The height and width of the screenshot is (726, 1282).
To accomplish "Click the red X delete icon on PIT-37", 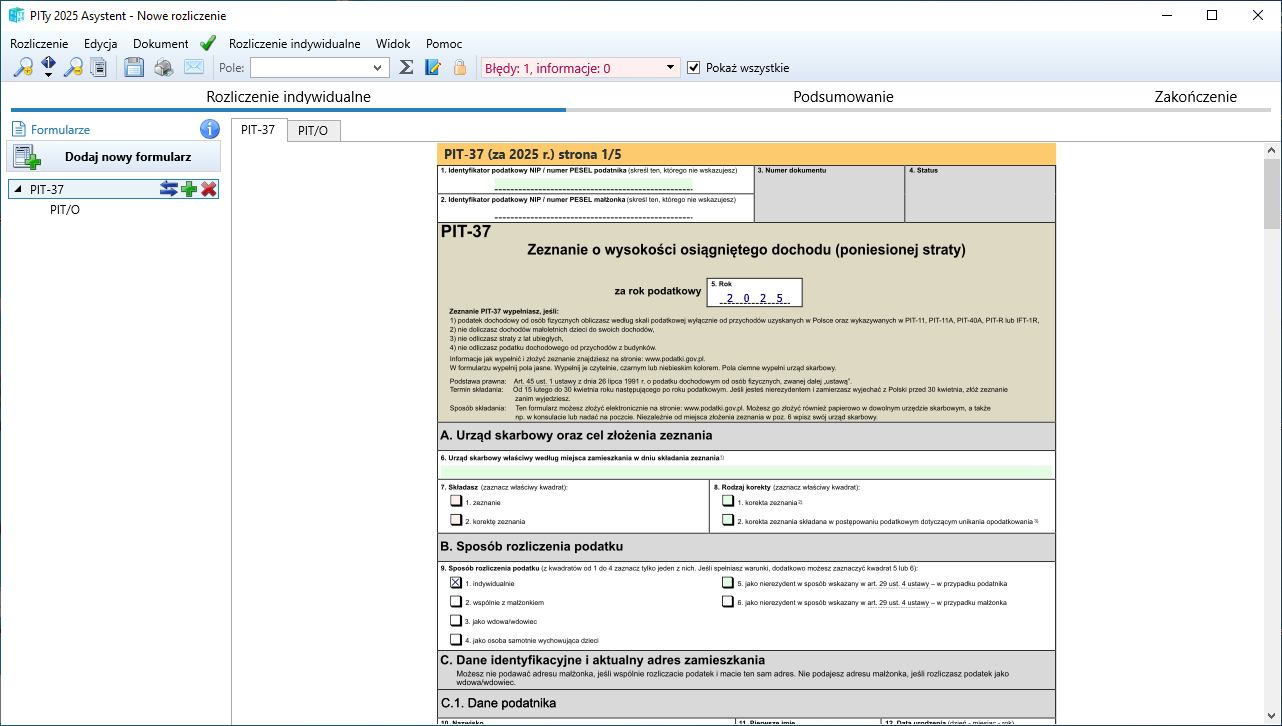I will click(x=208, y=189).
